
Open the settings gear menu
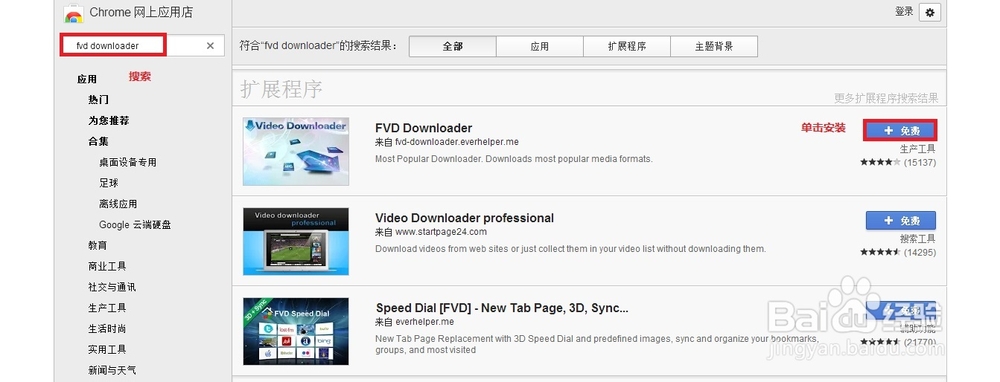[x=930, y=13]
